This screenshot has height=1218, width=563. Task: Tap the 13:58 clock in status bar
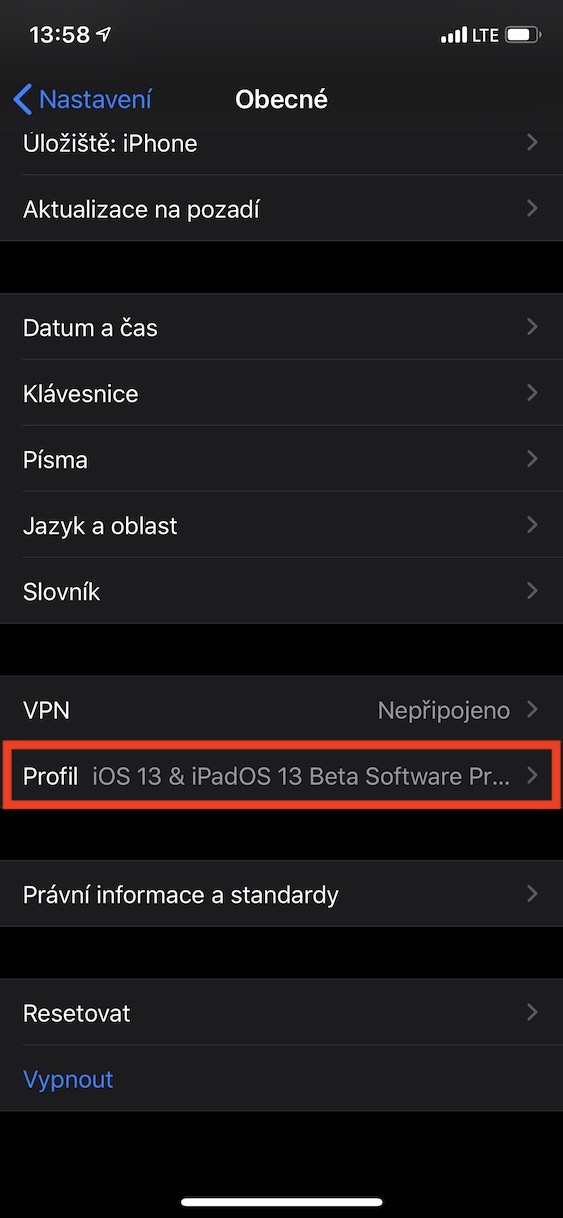[59, 35]
